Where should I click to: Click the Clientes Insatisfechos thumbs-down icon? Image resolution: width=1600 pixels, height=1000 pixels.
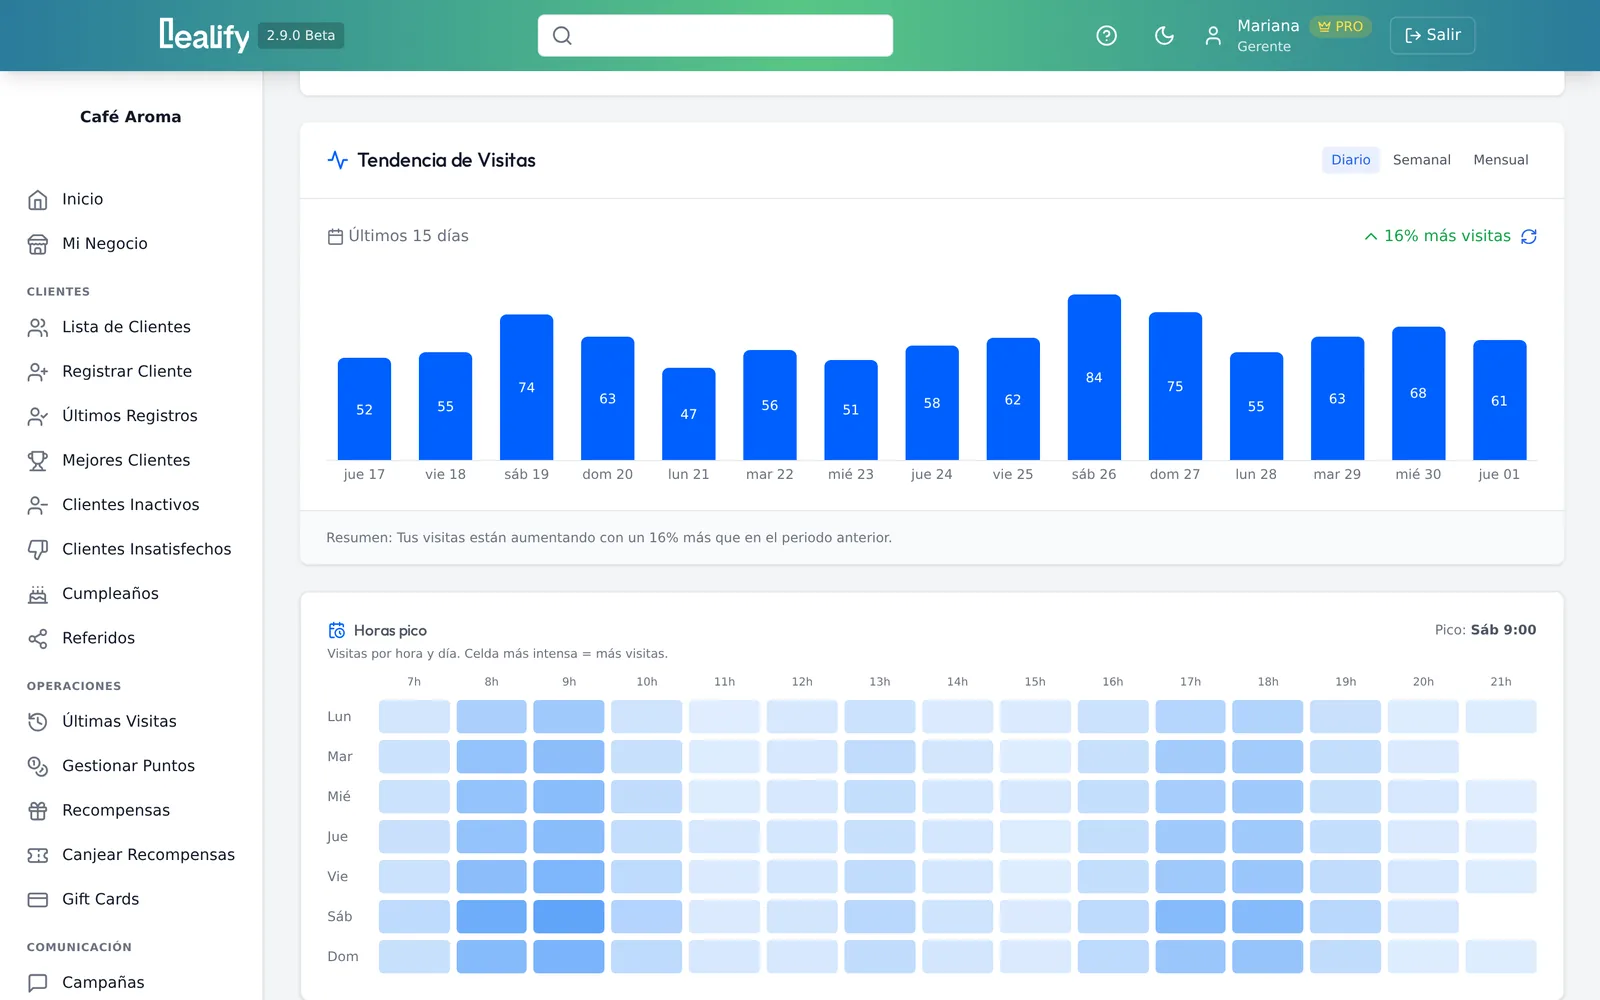tap(38, 549)
